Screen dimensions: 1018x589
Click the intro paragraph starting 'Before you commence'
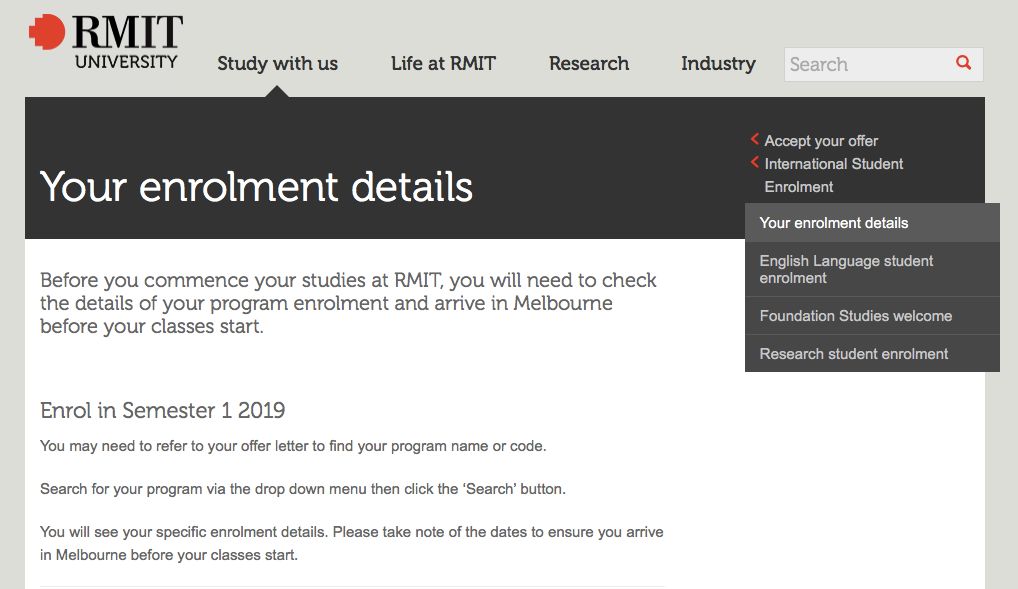(x=349, y=303)
